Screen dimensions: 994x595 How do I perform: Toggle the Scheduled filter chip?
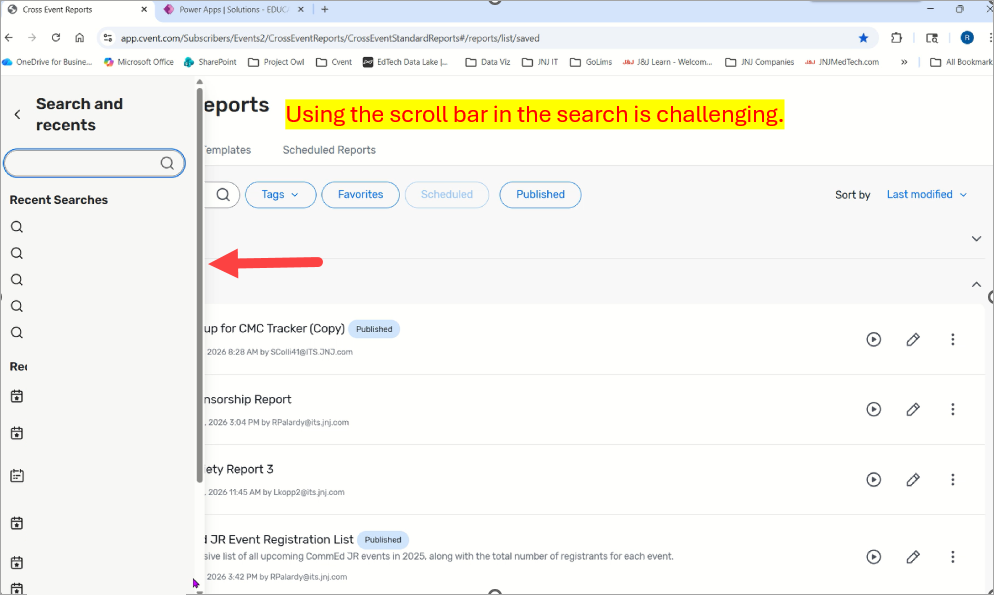tap(447, 194)
